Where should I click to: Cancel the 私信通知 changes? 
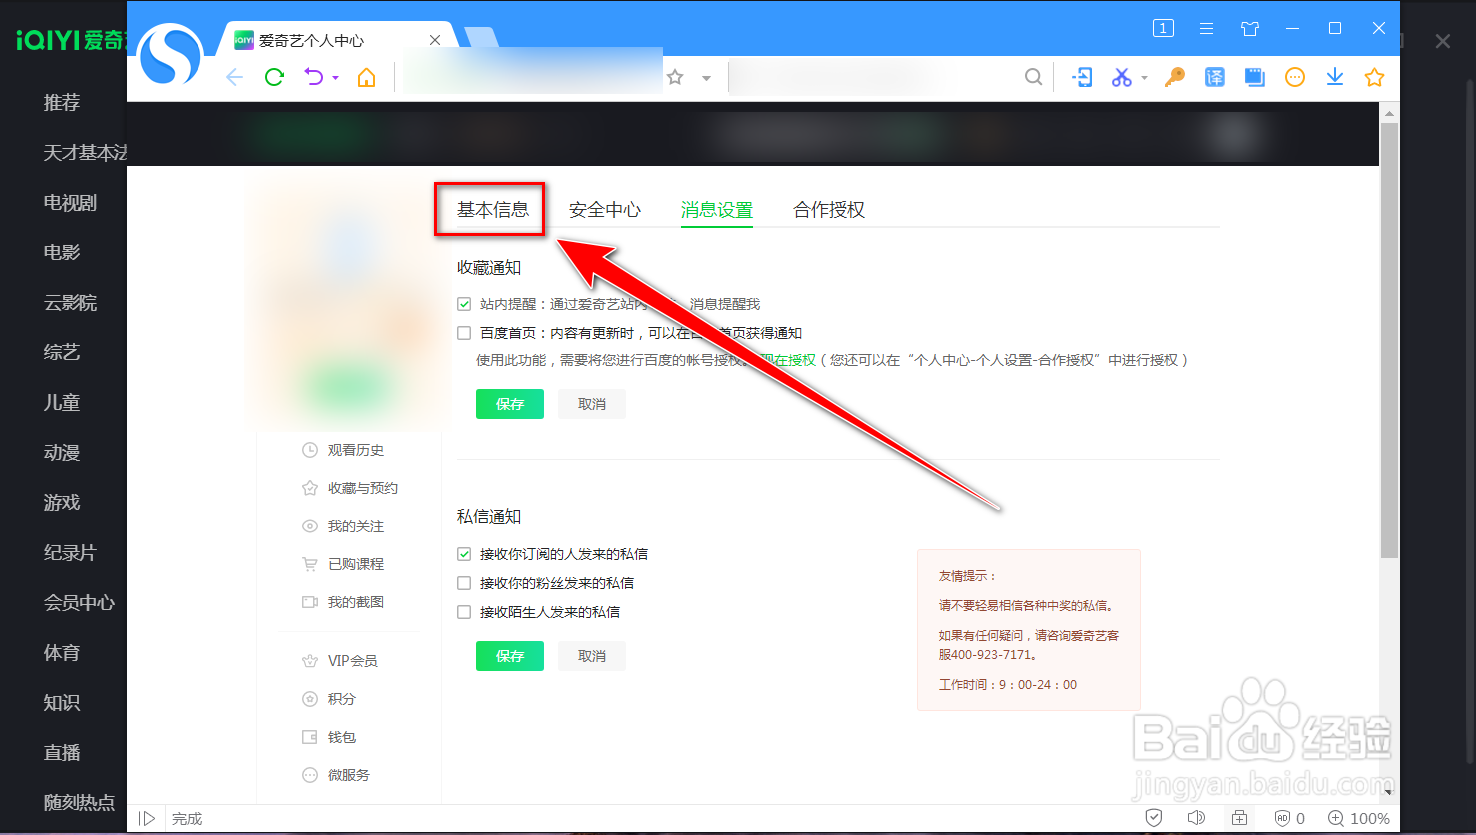click(592, 656)
